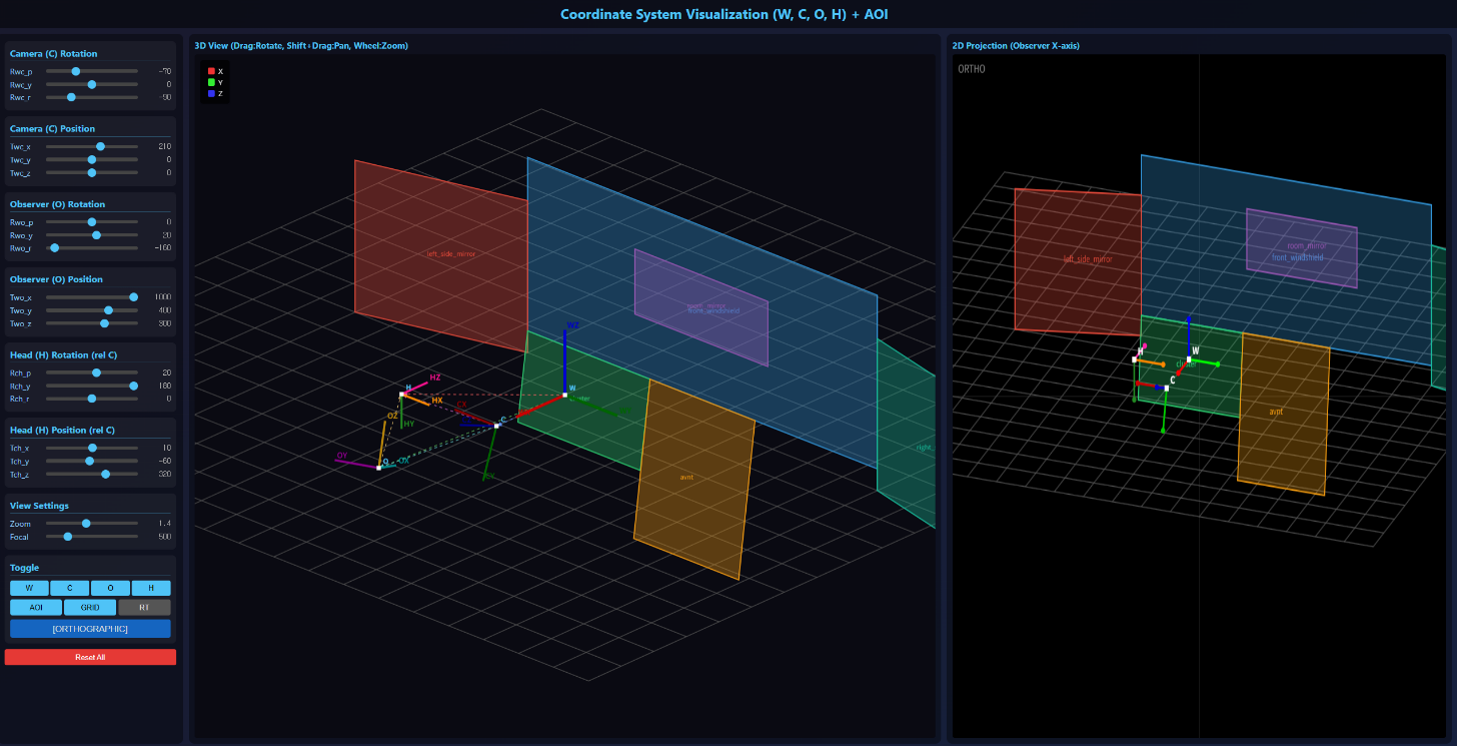Click left_side_mirror region in 2D Projection
The height and width of the screenshot is (746, 1457).
(x=1078, y=260)
